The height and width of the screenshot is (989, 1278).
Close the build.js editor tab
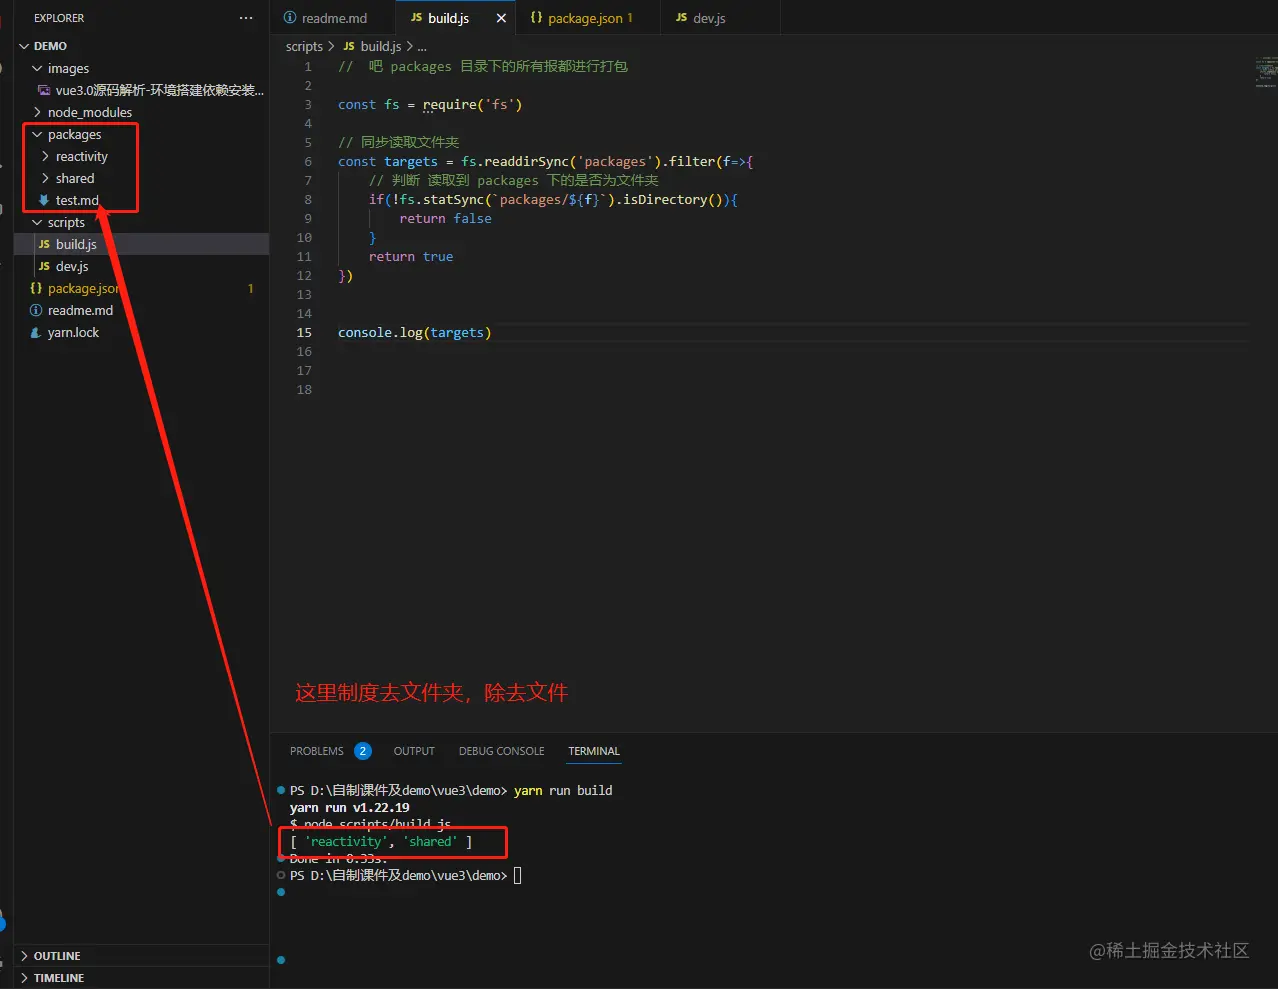click(x=501, y=18)
